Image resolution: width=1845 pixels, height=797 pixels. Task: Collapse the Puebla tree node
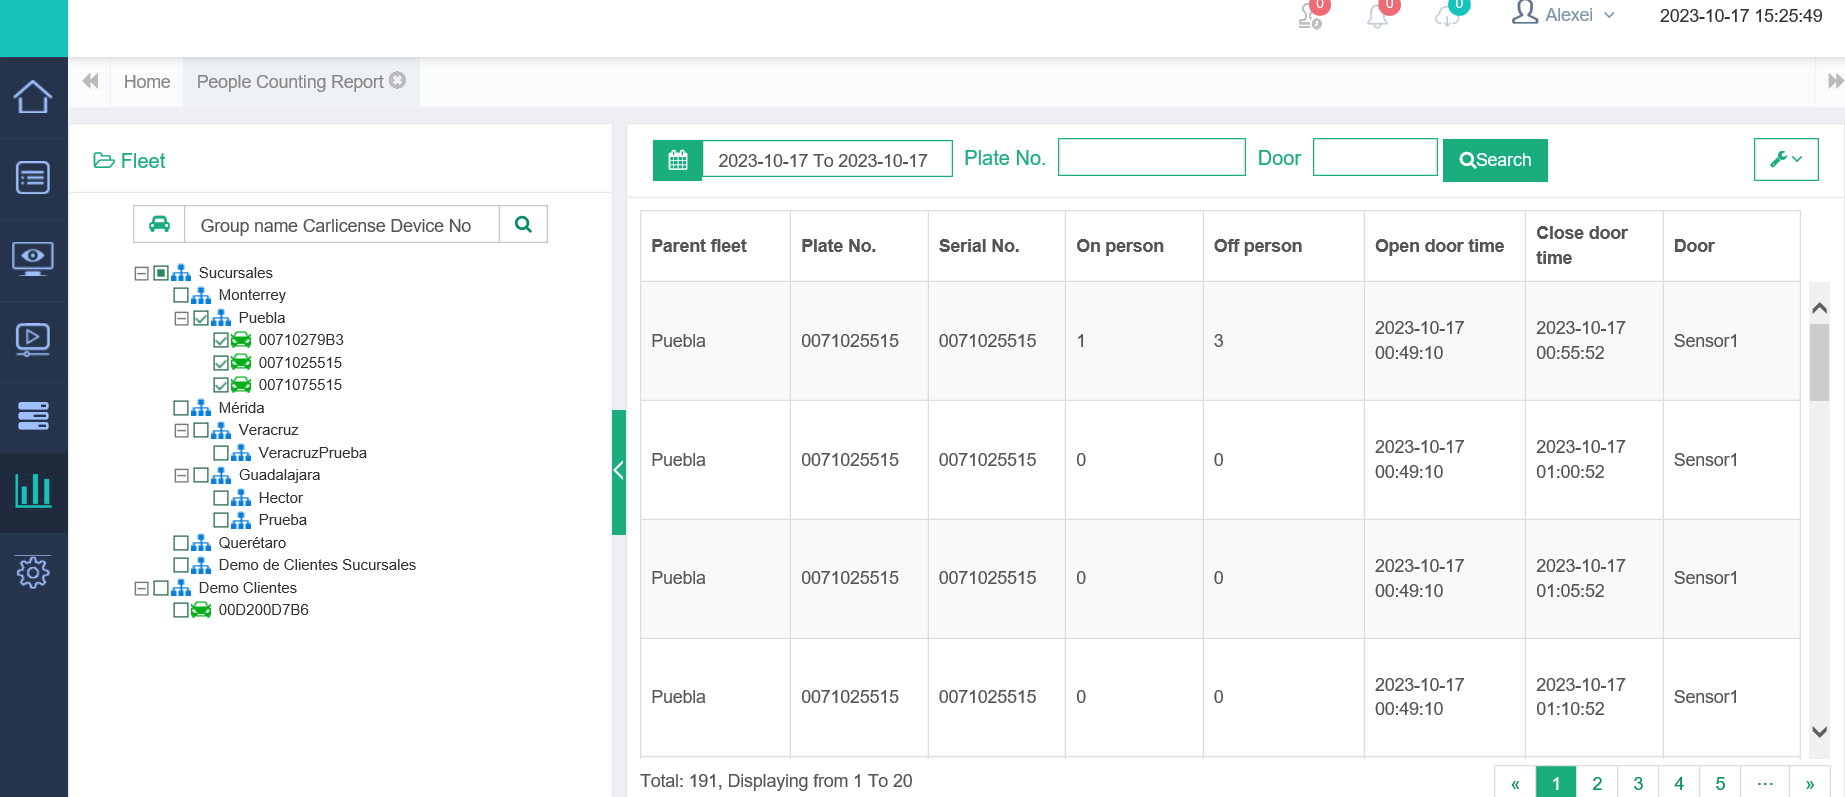tap(181, 318)
